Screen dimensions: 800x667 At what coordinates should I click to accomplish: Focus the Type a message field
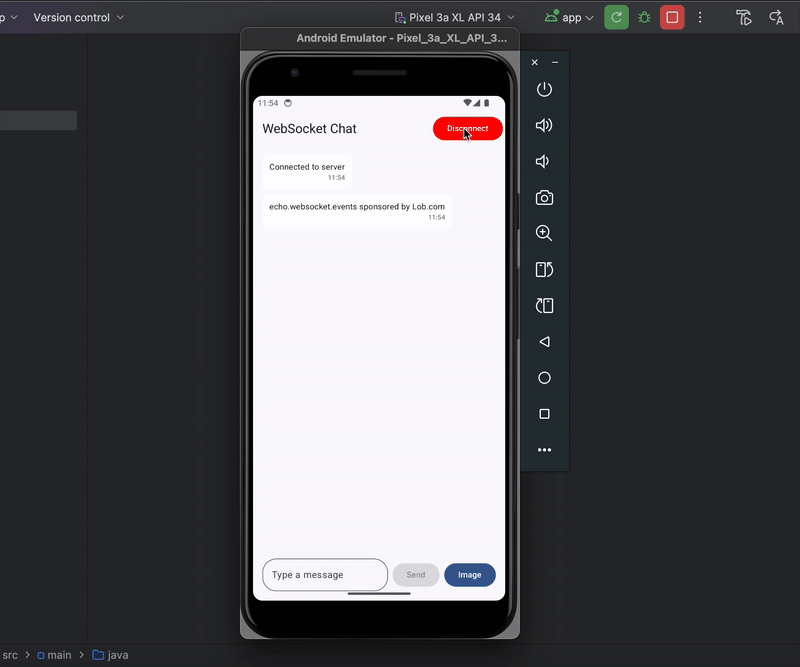coord(325,575)
